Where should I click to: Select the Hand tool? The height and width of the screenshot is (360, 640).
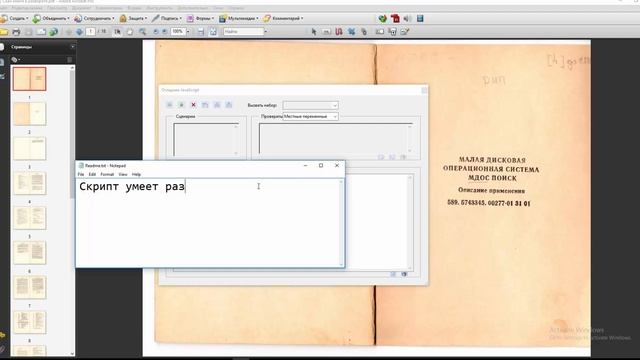pos(130,32)
